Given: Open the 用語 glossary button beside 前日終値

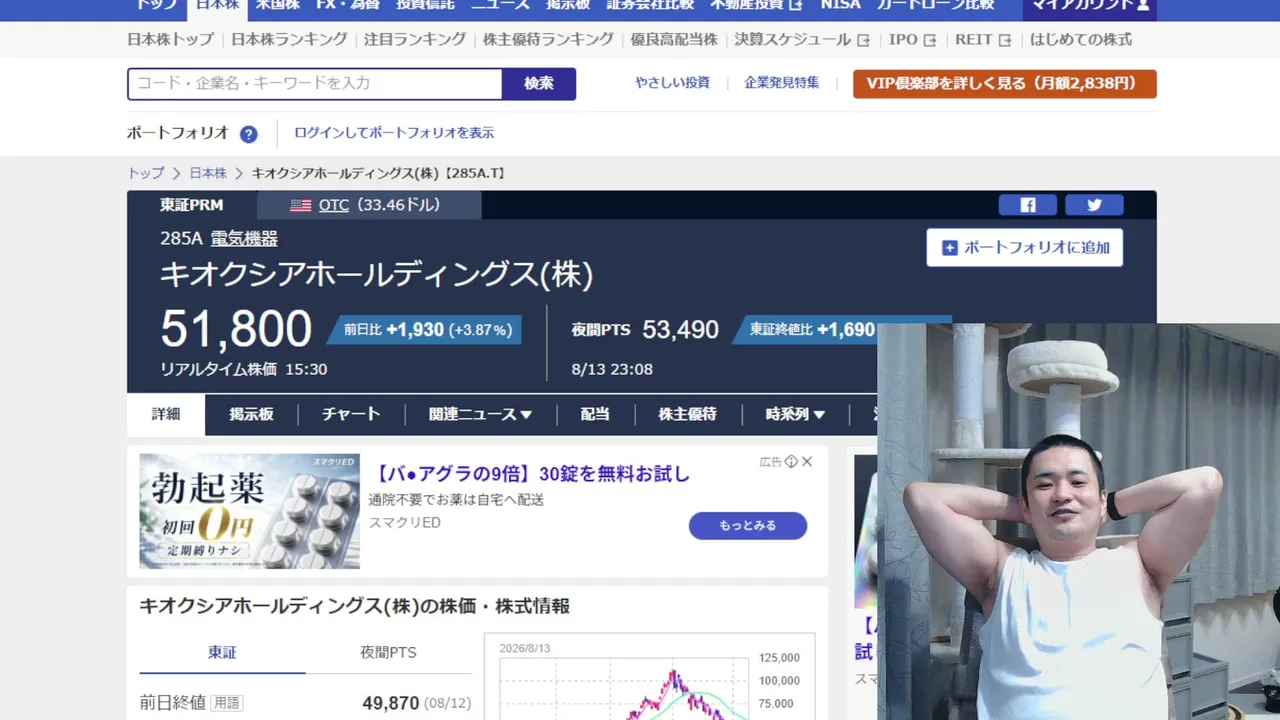Looking at the screenshot, I should pyautogui.click(x=227, y=704).
